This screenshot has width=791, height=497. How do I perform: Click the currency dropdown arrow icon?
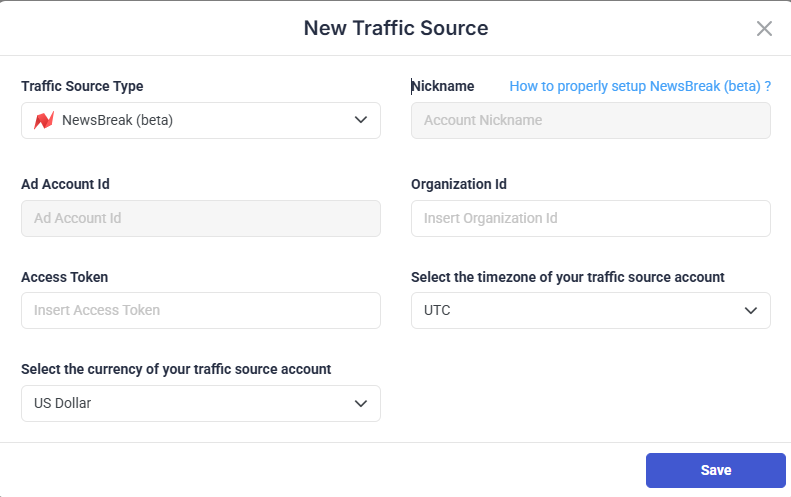[361, 403]
